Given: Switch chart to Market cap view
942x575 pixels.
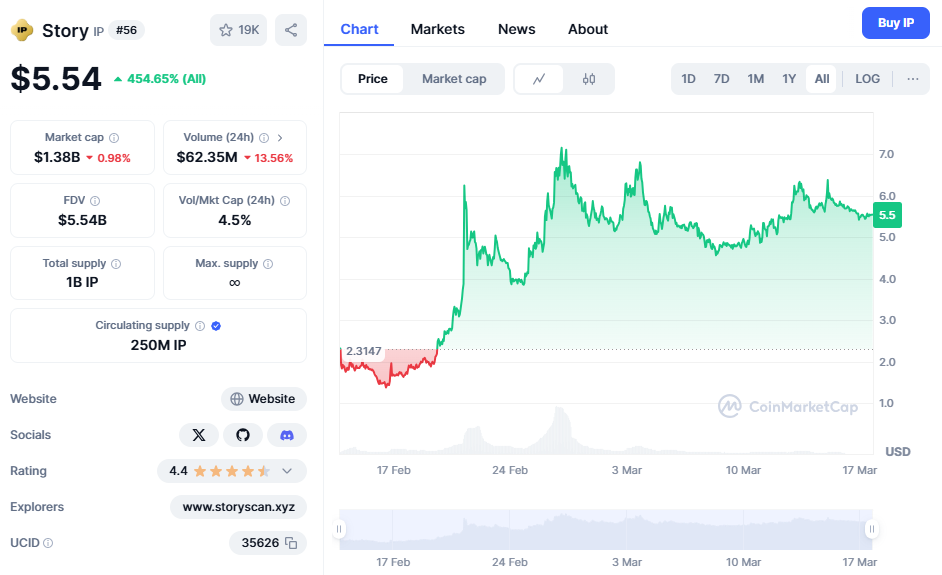Looking at the screenshot, I should pos(454,79).
